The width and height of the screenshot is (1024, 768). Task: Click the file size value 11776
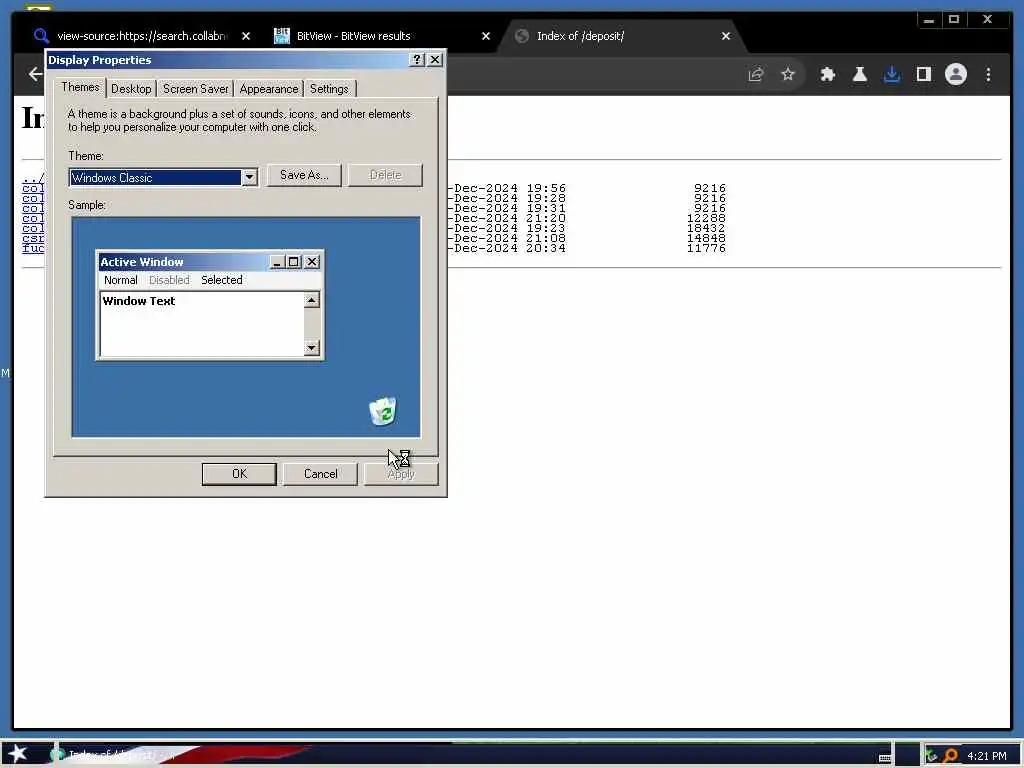[706, 248]
